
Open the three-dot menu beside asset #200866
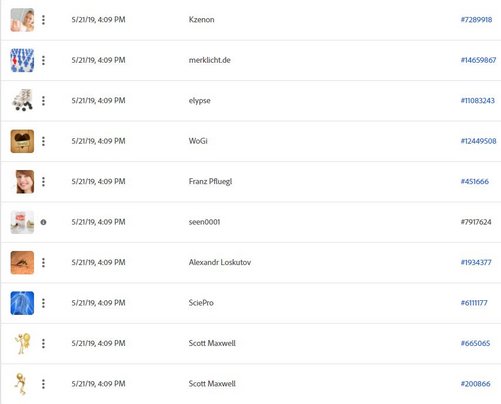click(x=43, y=384)
